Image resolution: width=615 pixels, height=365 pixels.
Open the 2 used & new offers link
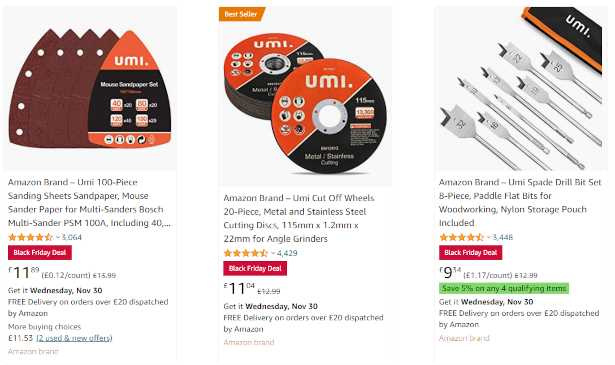[75, 338]
